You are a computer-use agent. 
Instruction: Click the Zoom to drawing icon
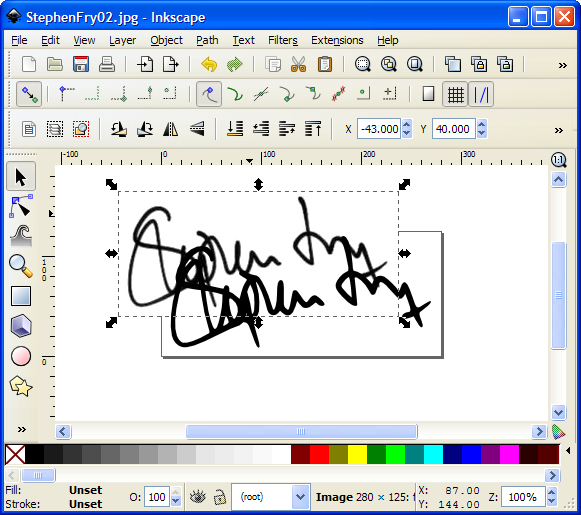tap(389, 64)
